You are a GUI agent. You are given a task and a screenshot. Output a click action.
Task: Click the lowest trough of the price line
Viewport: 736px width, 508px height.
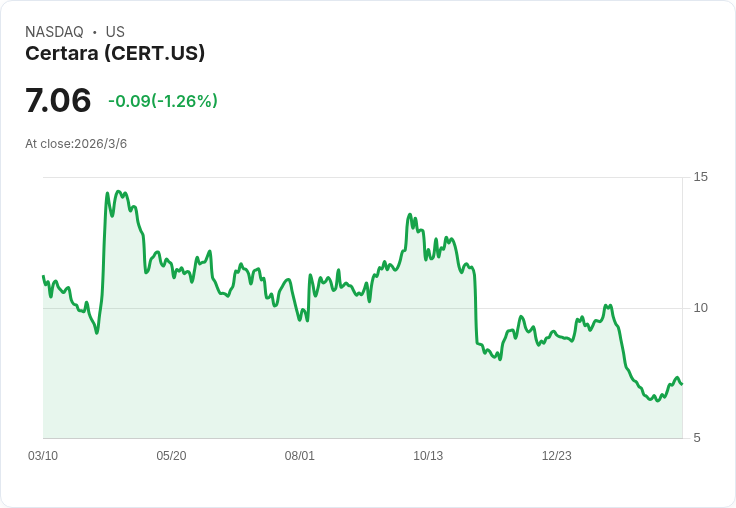656,400
